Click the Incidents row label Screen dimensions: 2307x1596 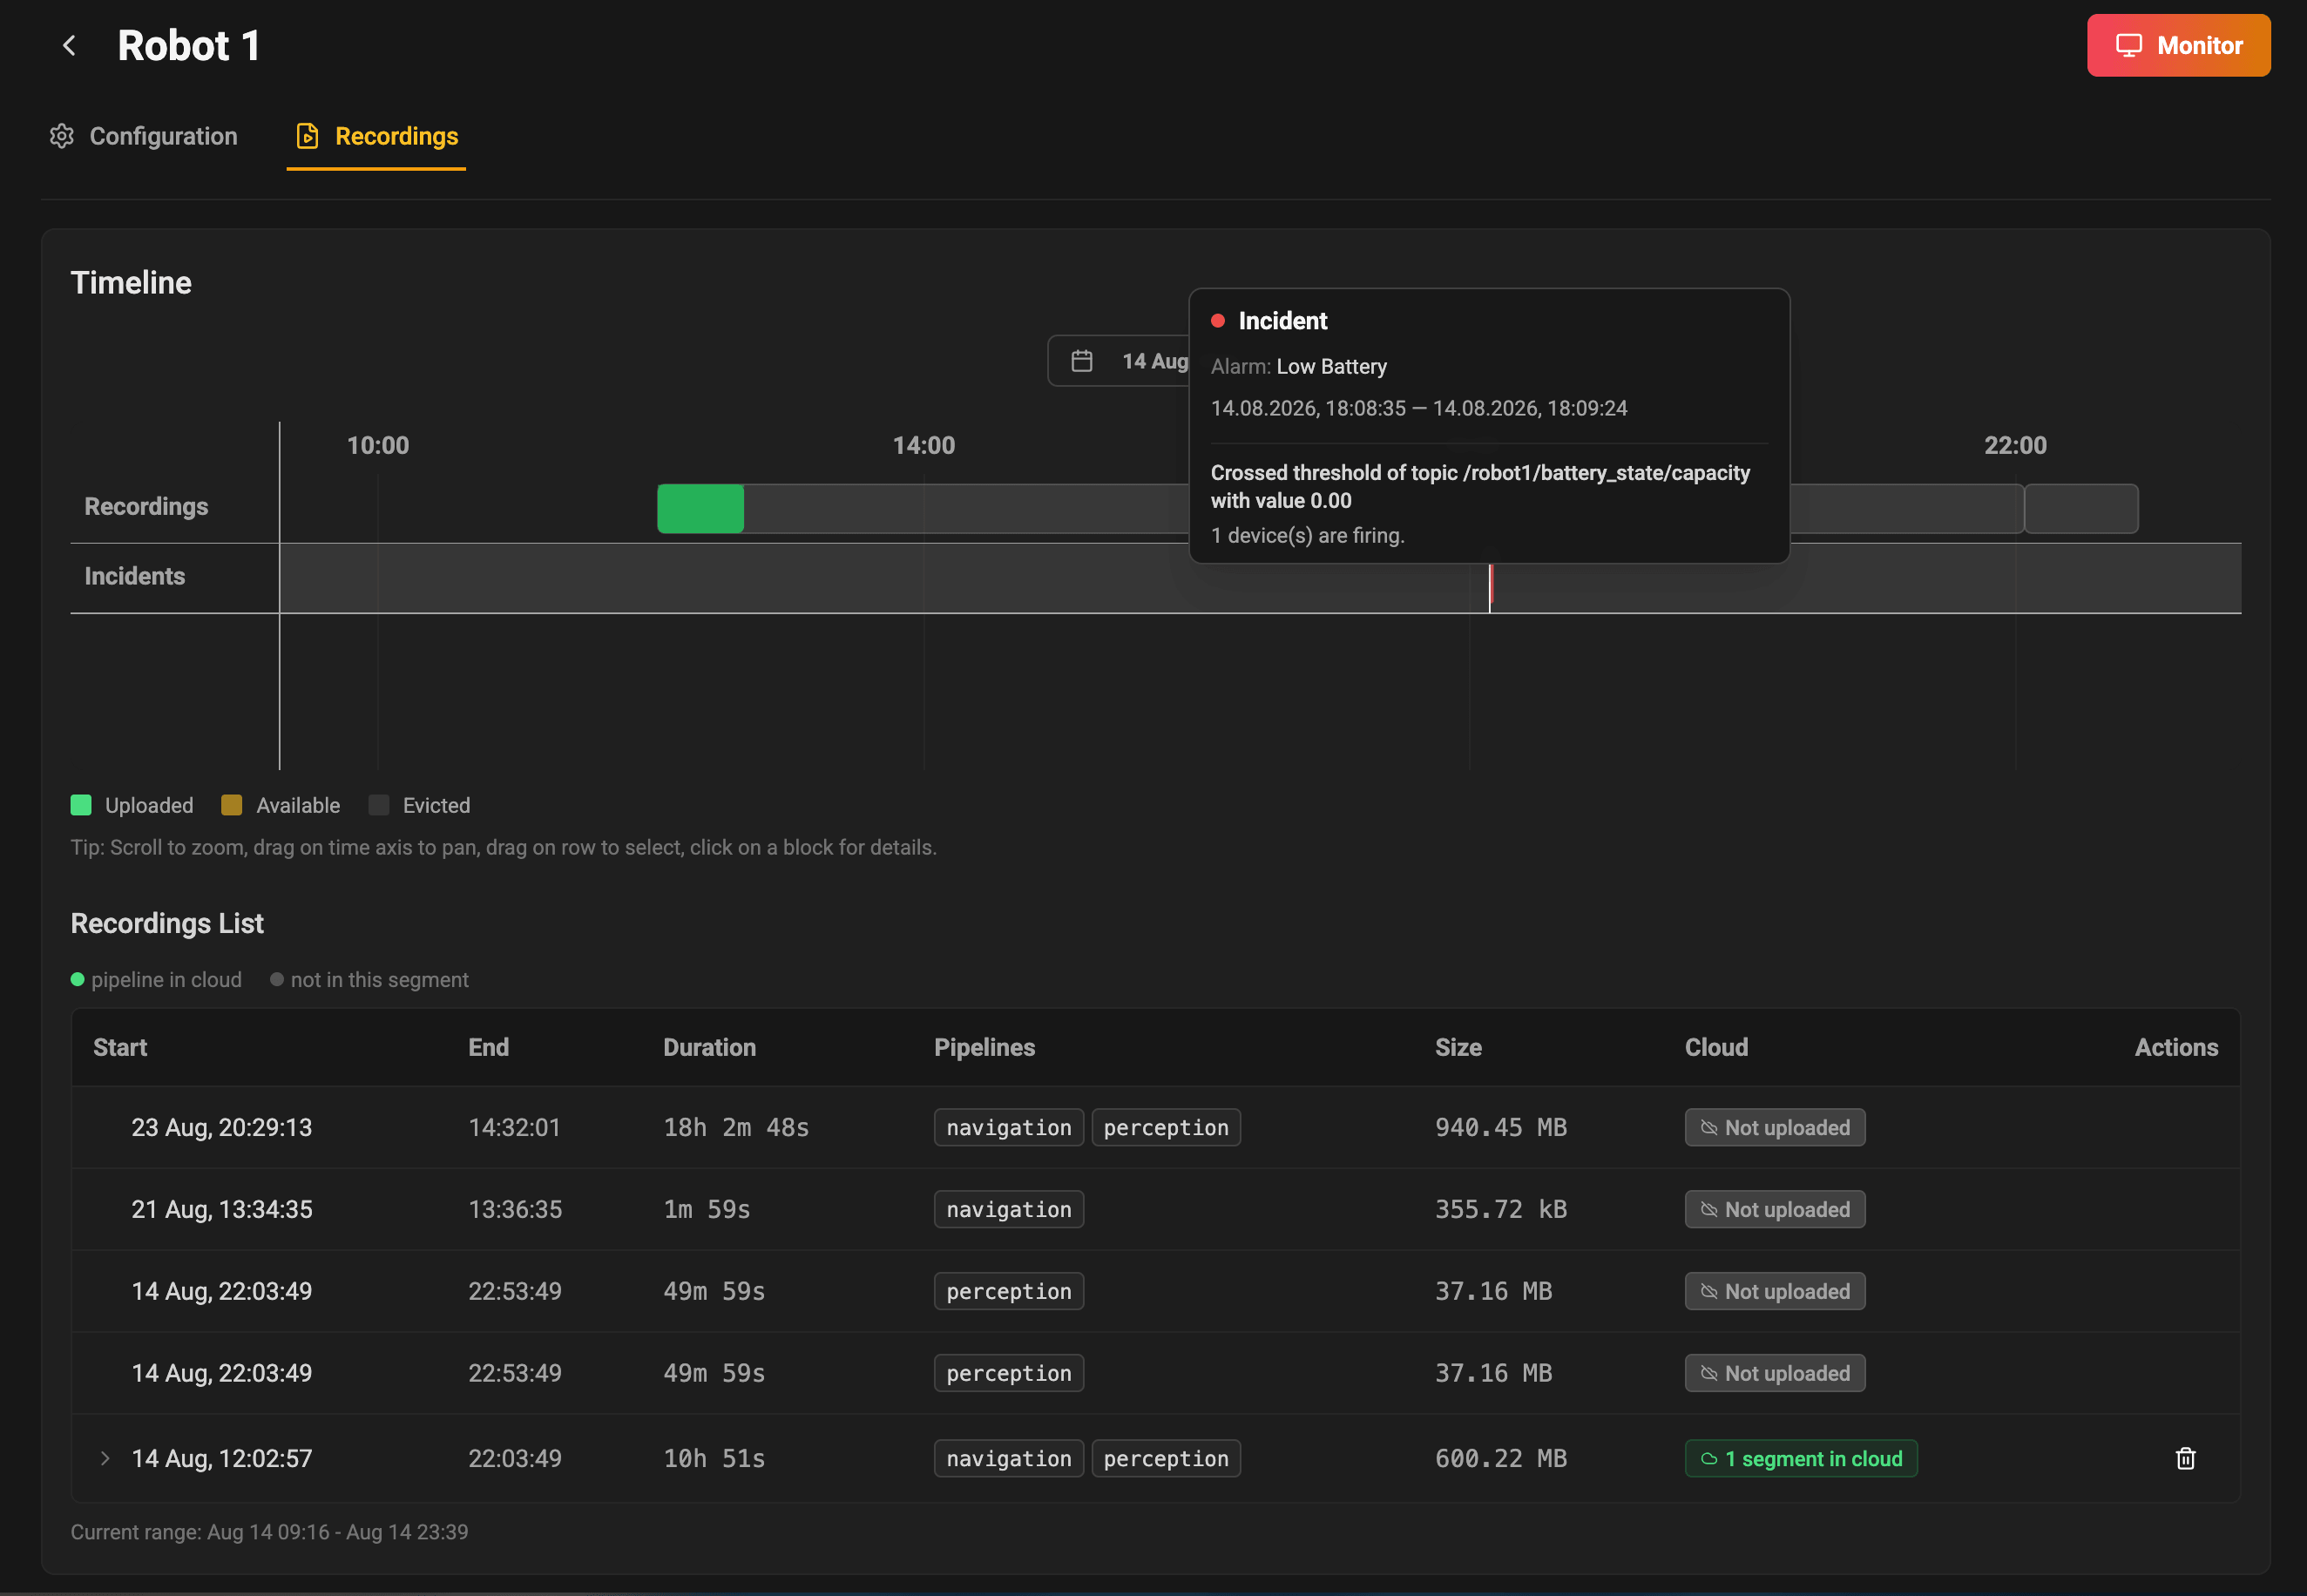(x=135, y=576)
